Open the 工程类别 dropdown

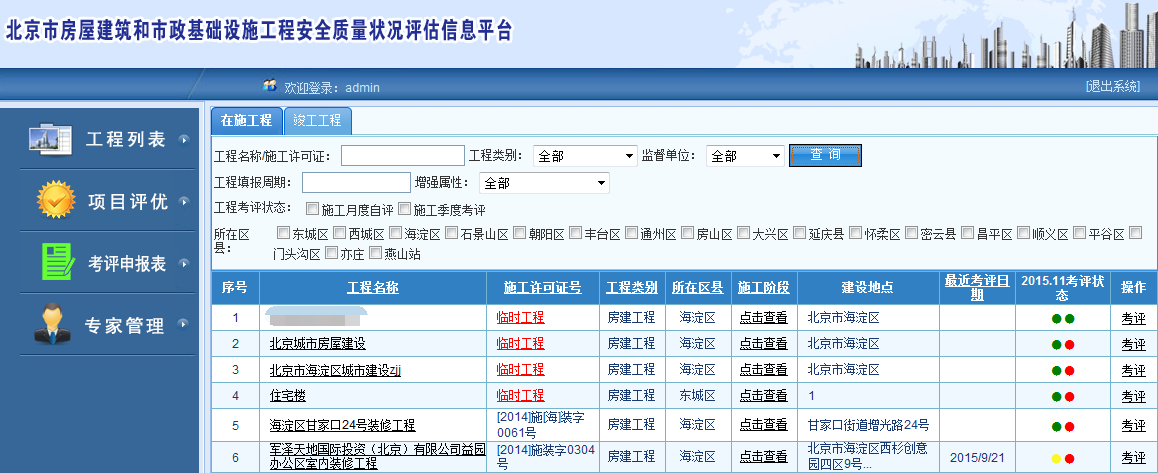(x=585, y=156)
